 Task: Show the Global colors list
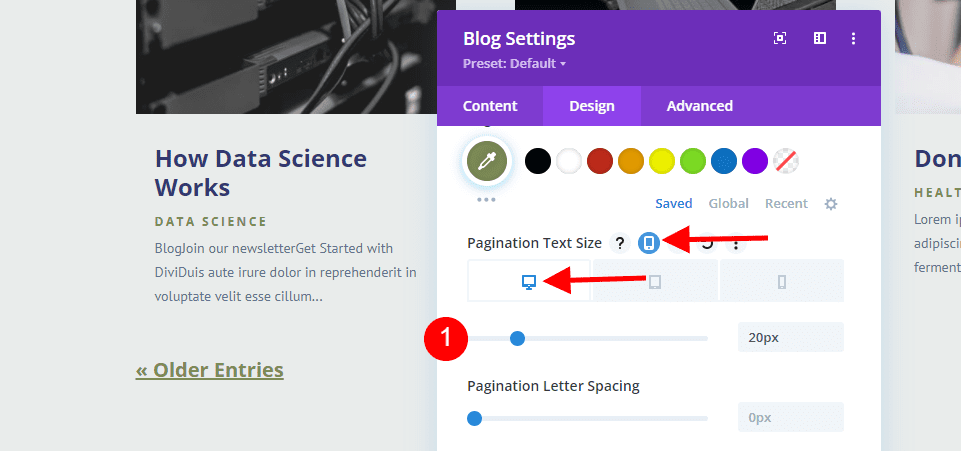(x=728, y=203)
